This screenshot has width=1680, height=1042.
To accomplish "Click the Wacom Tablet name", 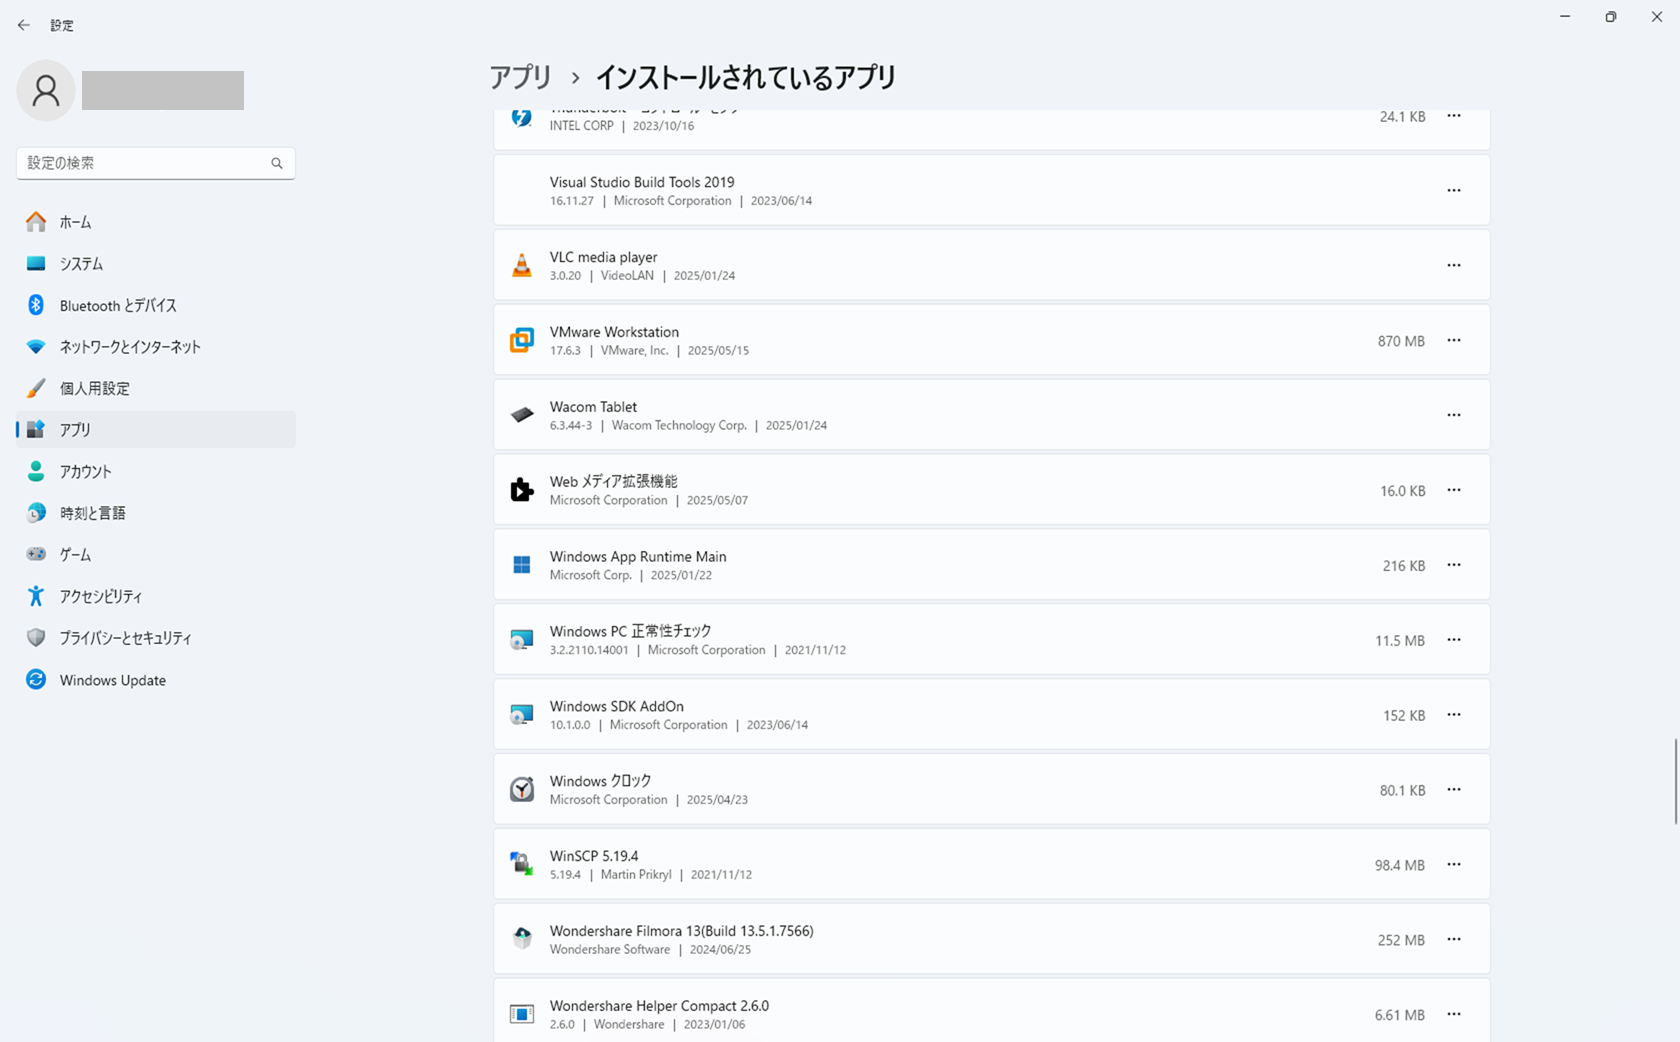I will coord(593,407).
